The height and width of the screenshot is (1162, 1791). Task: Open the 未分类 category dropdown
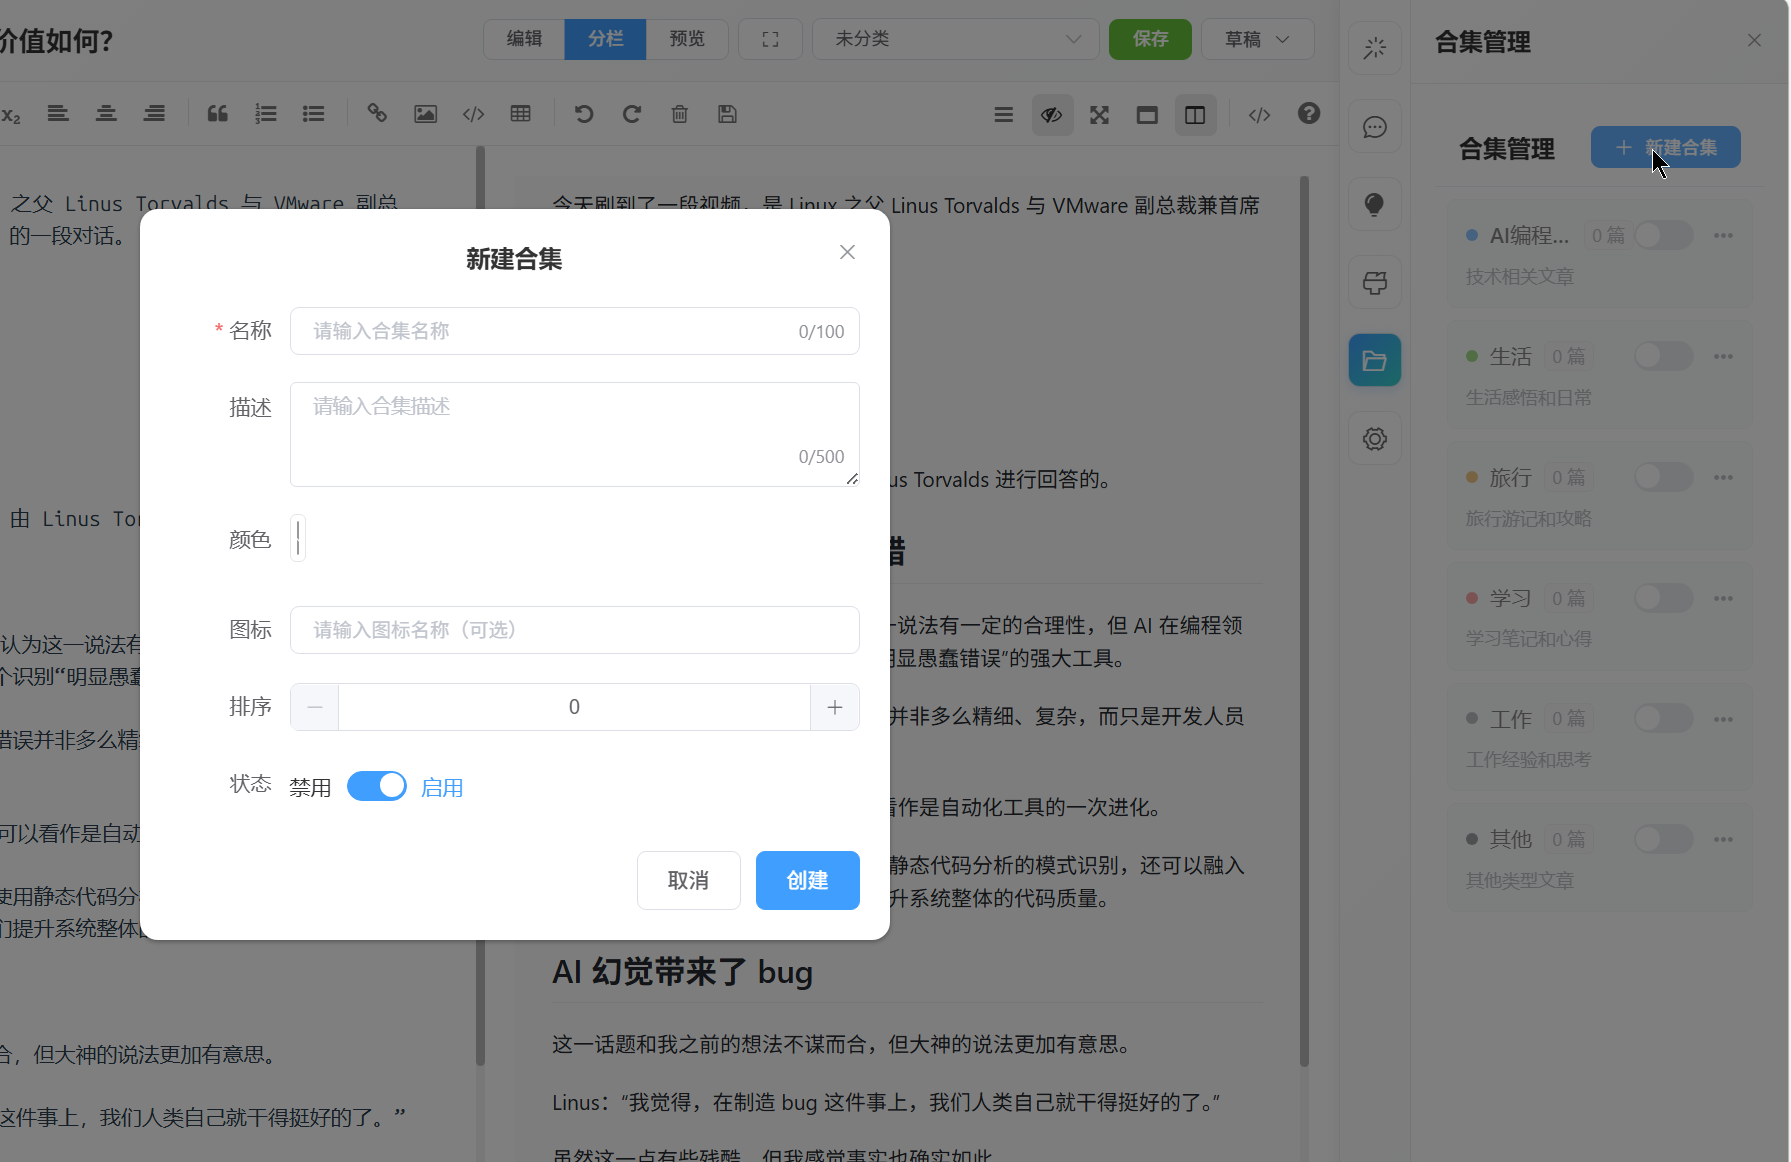pos(955,39)
